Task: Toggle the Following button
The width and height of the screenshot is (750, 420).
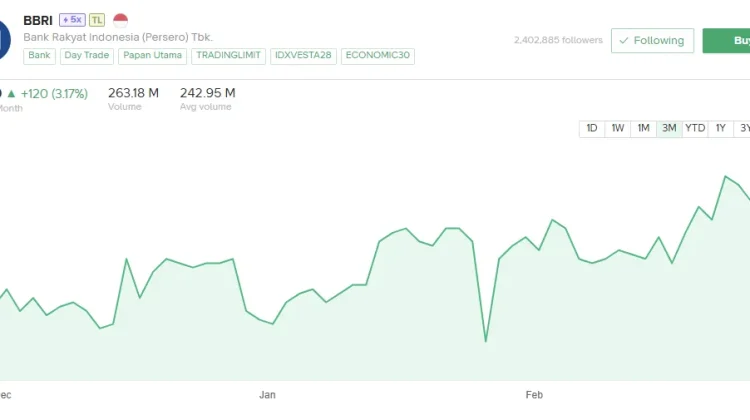Action: pos(652,41)
